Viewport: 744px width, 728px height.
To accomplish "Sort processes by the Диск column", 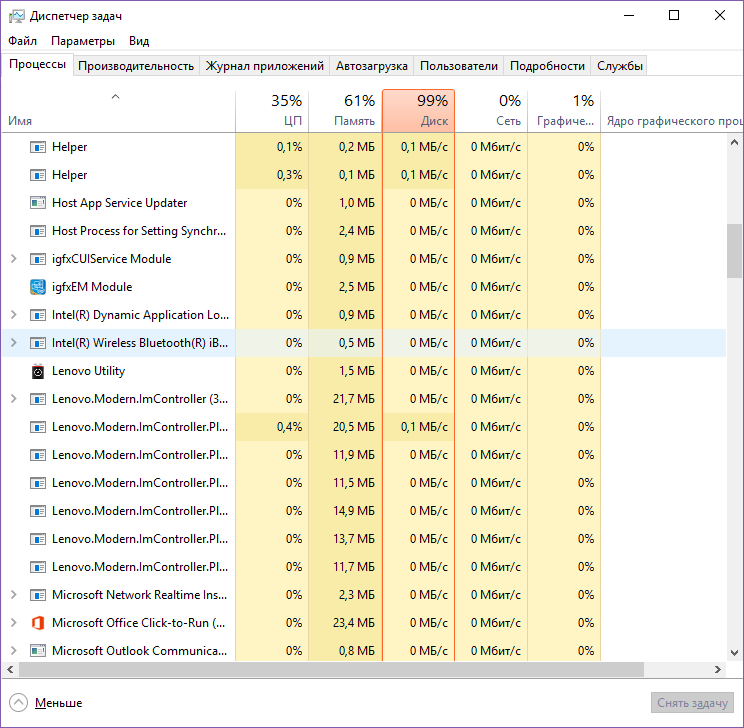I will (x=418, y=111).
